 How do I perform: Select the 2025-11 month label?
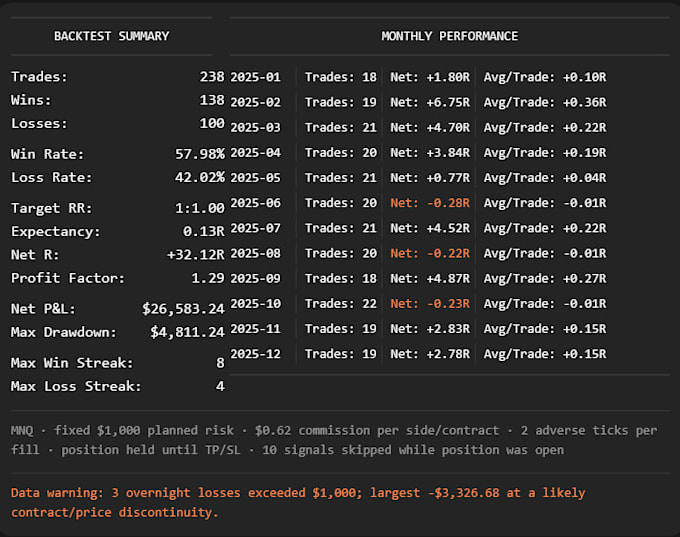(x=255, y=329)
